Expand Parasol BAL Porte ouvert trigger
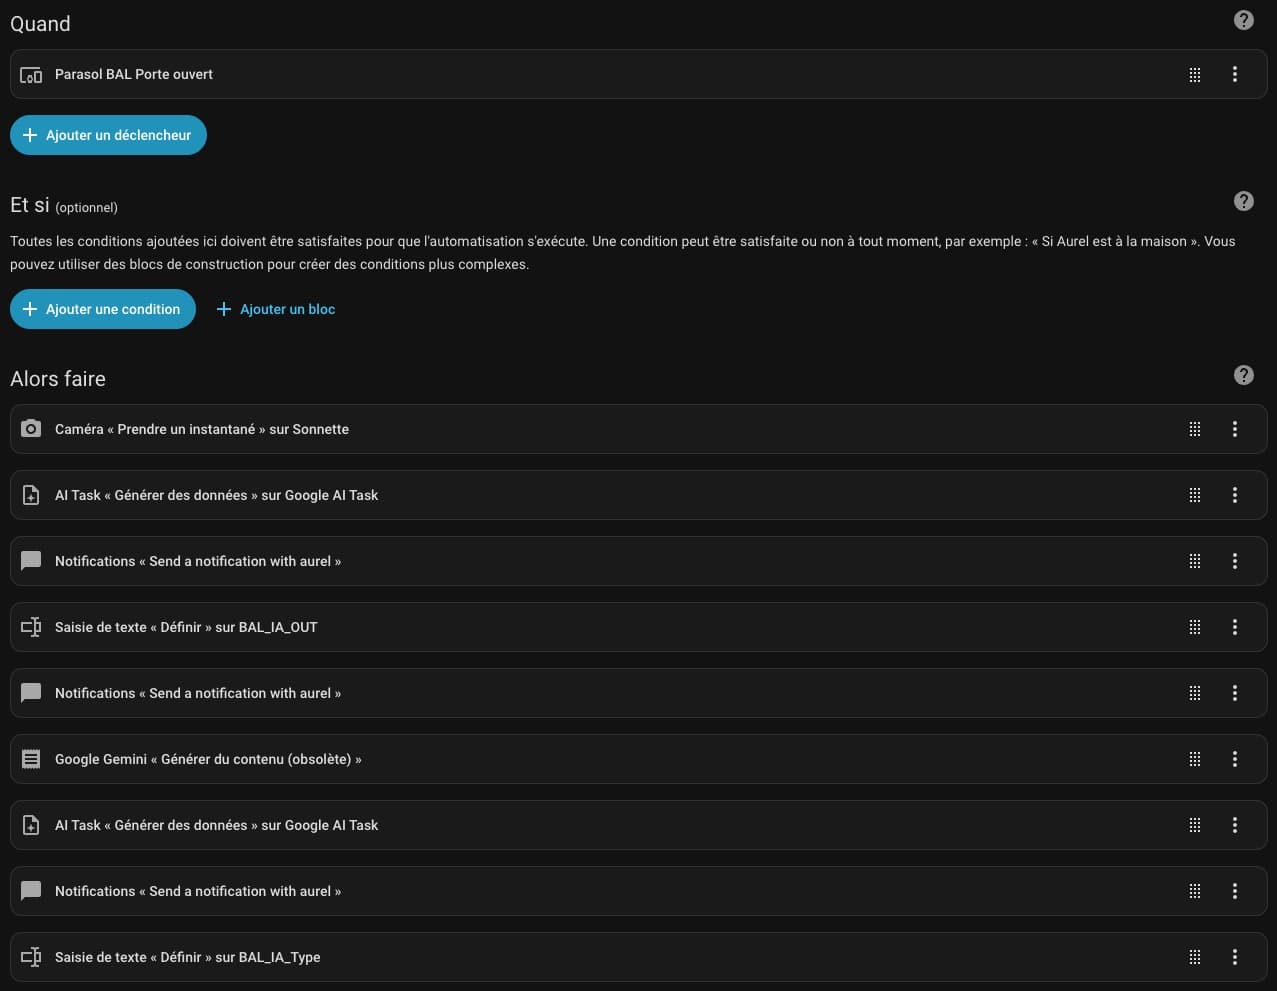 pyautogui.click(x=134, y=74)
